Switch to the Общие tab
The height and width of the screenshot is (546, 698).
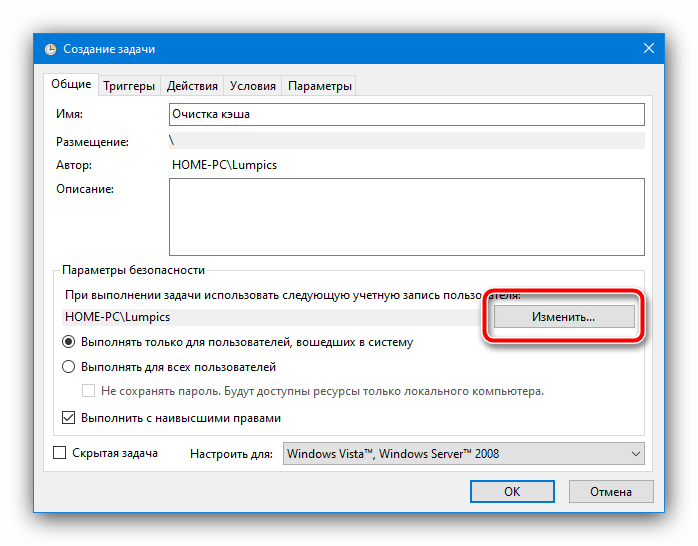pos(71,84)
